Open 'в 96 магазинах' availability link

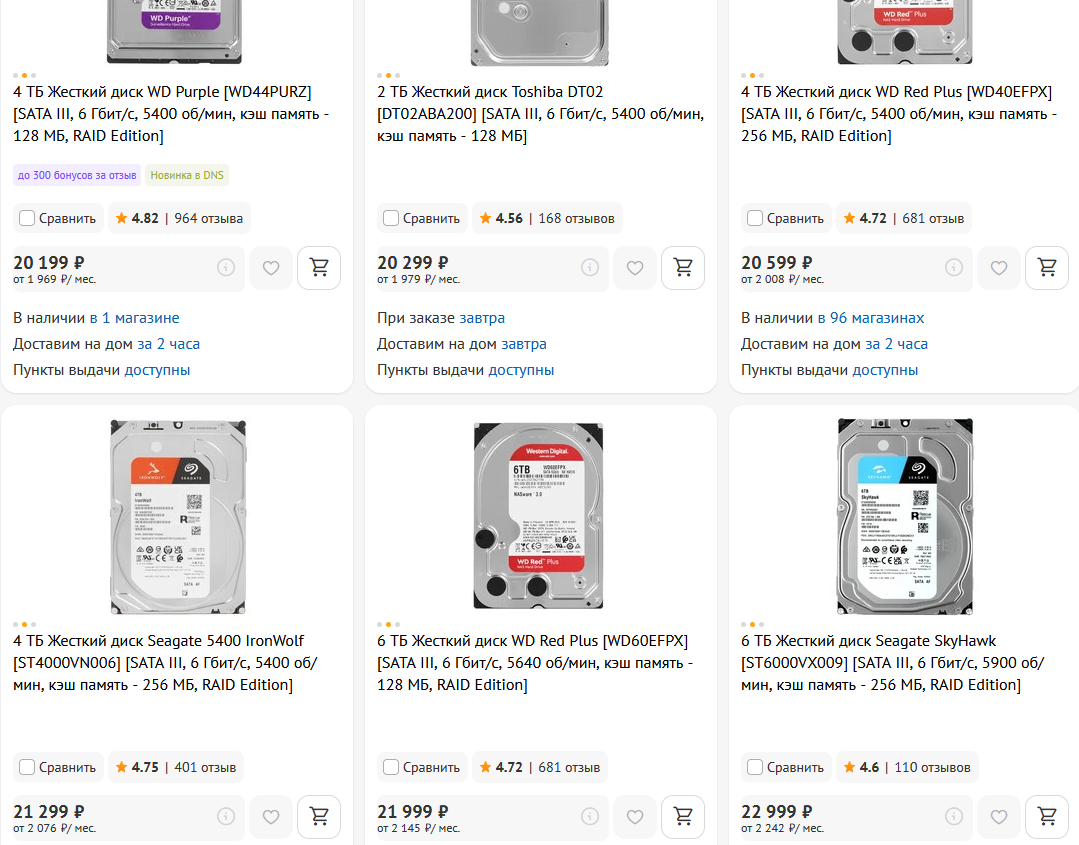click(x=870, y=318)
